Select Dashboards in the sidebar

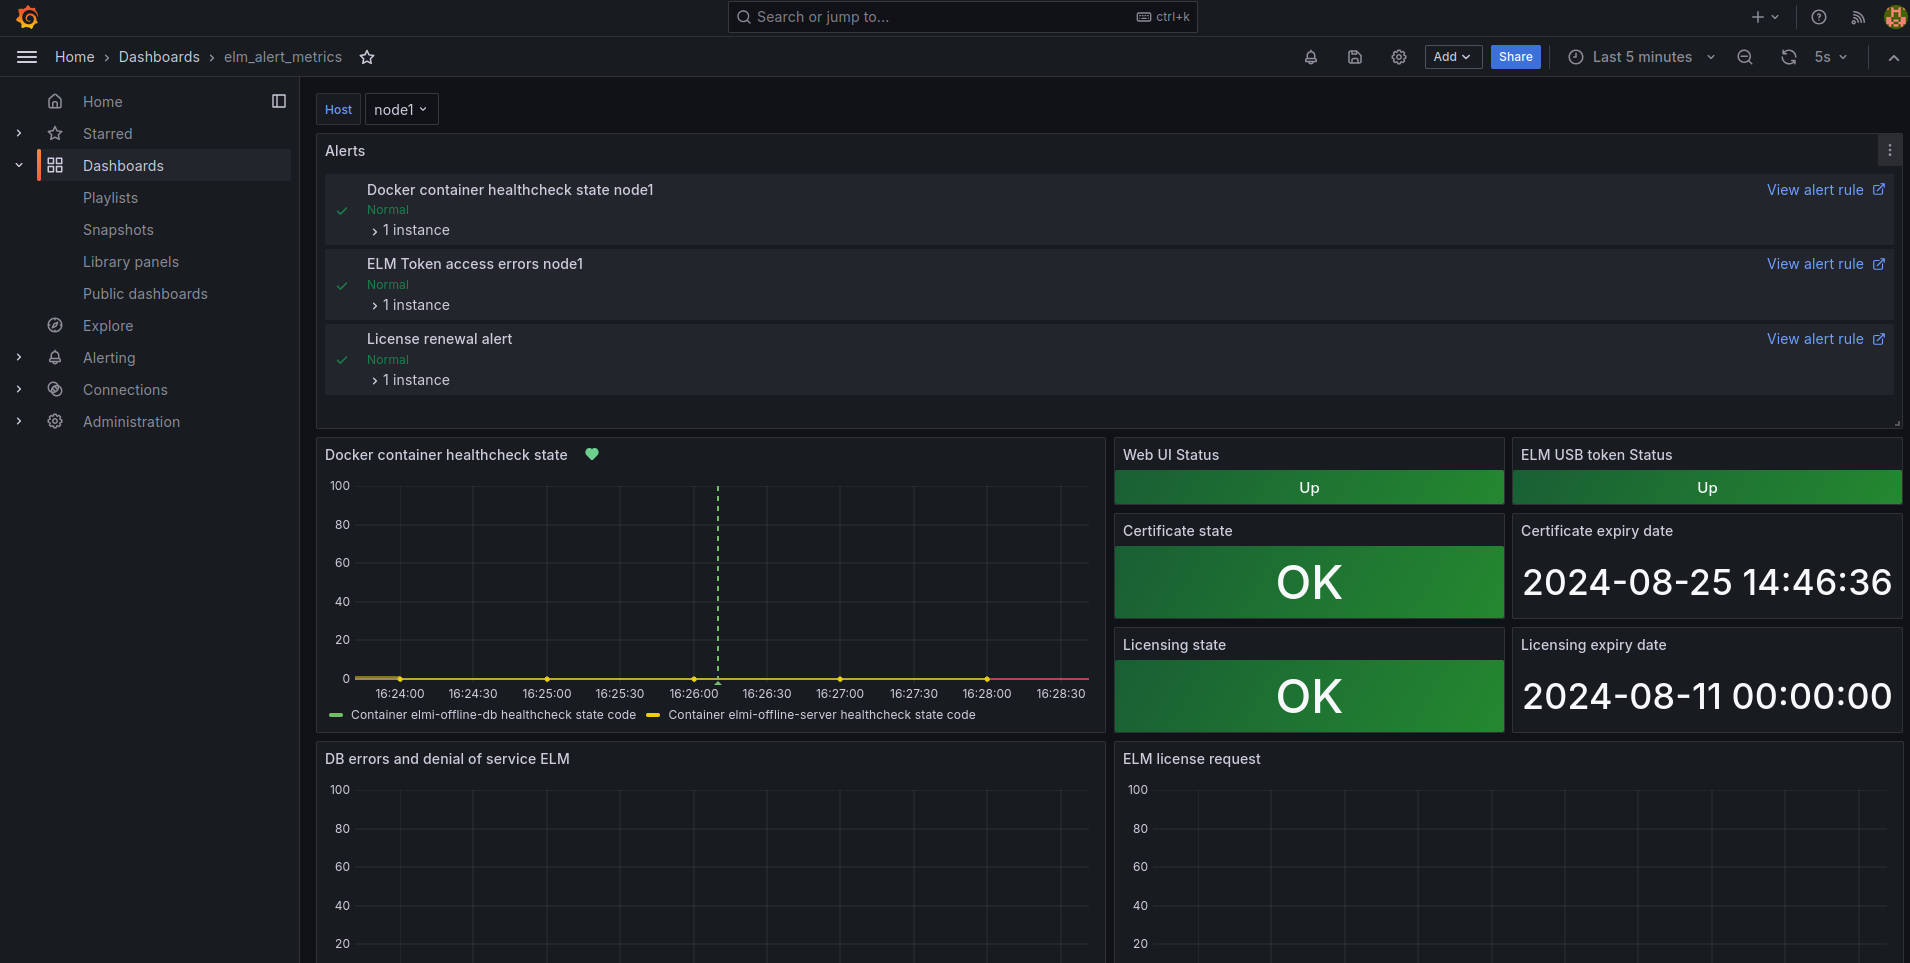point(123,166)
